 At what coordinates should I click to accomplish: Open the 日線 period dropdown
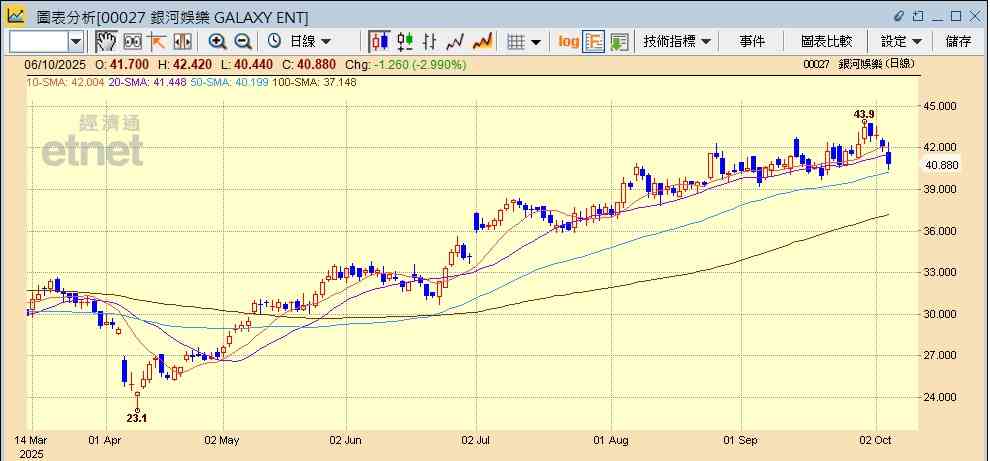311,41
